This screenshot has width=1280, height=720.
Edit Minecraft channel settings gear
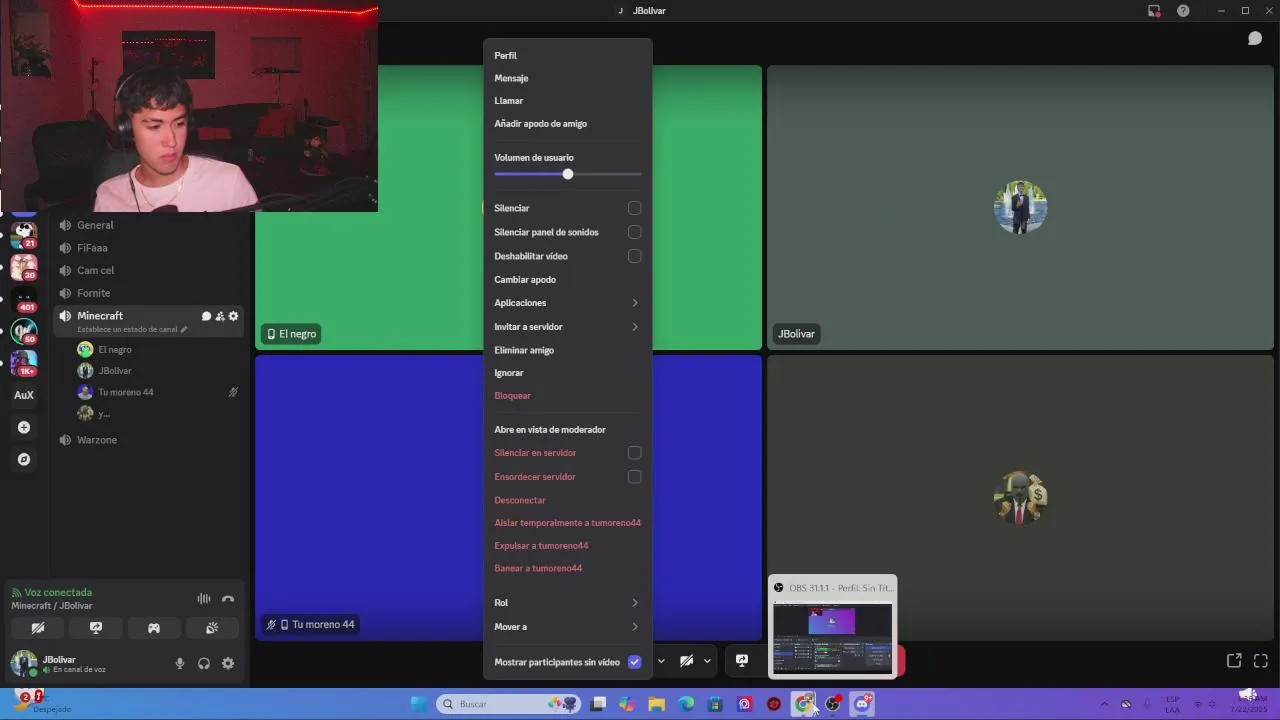233,316
